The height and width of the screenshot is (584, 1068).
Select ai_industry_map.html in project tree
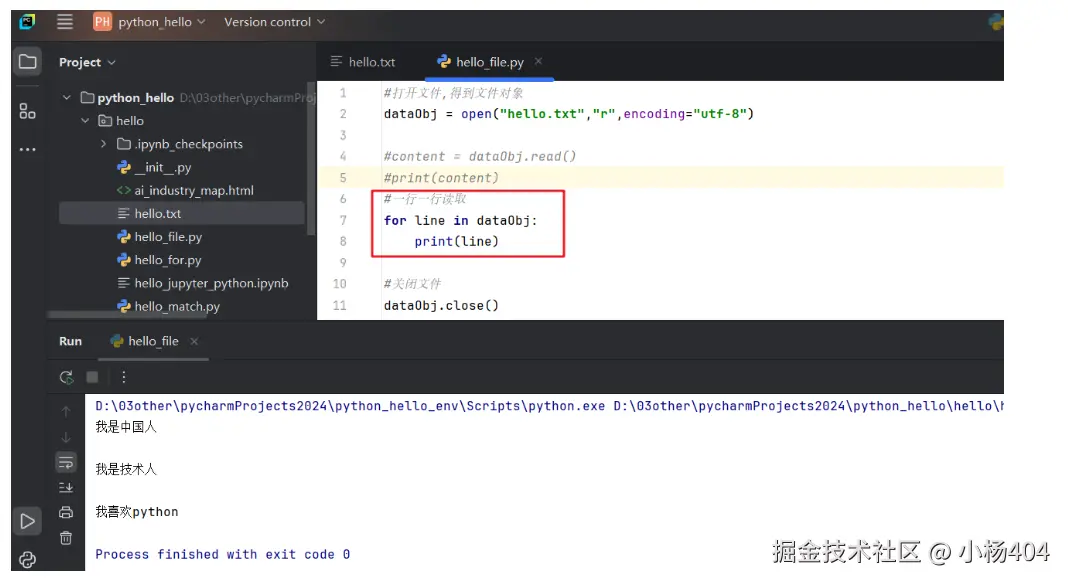pos(193,190)
